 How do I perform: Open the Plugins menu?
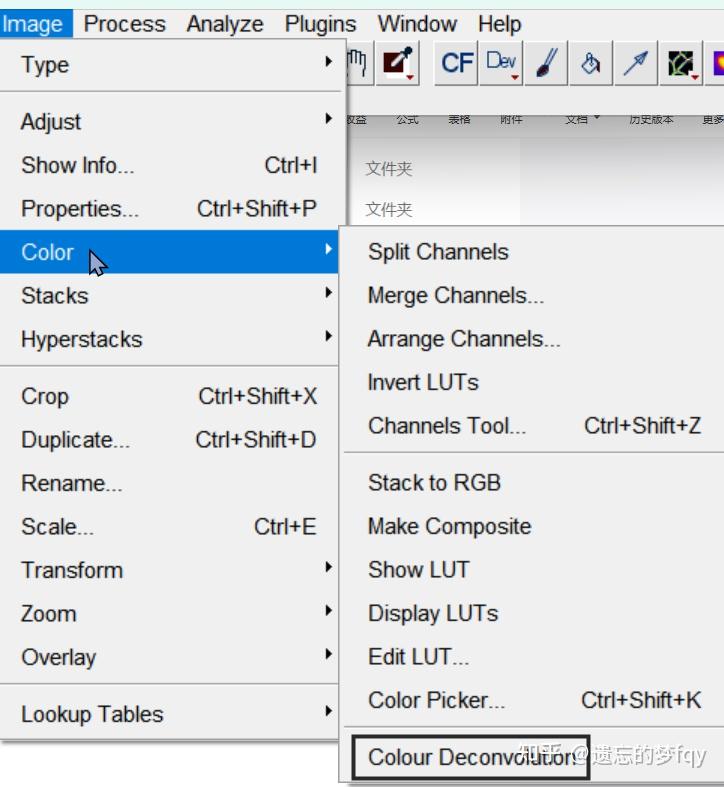point(320,24)
